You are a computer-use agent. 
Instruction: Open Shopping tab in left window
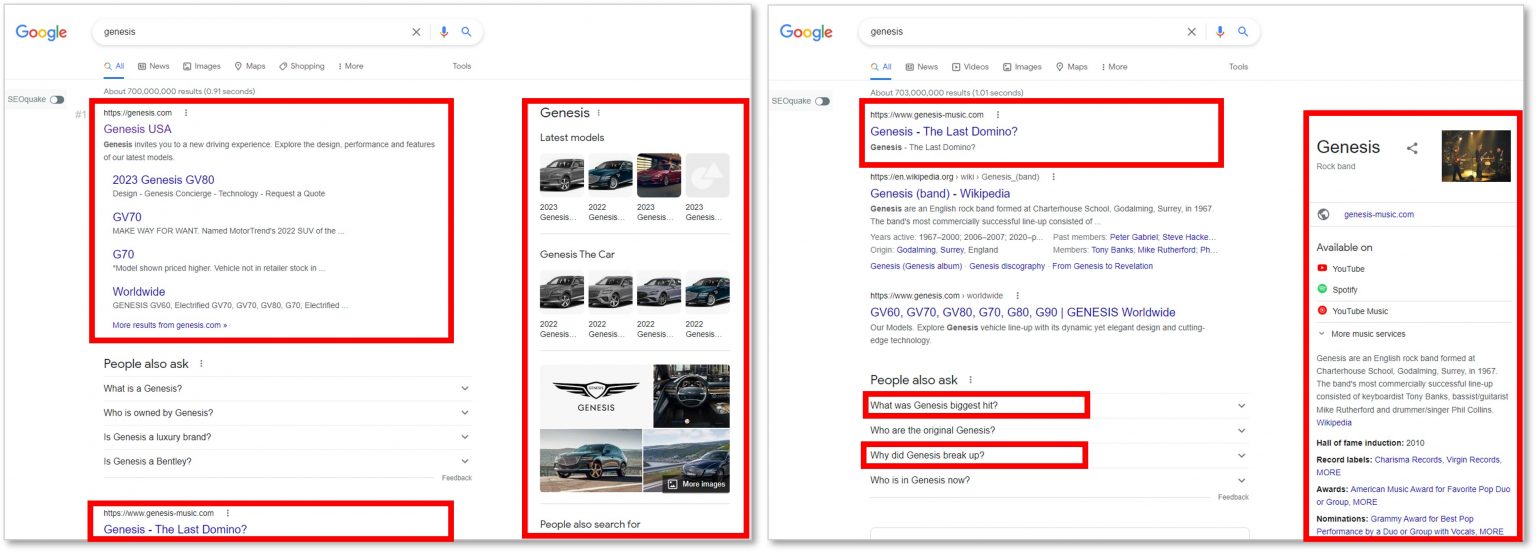pos(302,66)
